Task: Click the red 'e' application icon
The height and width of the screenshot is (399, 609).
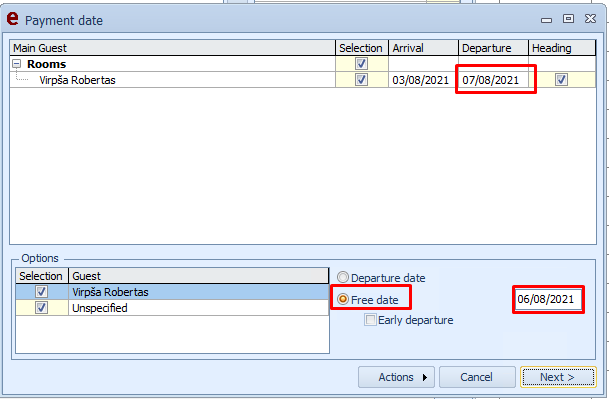Action: point(12,19)
